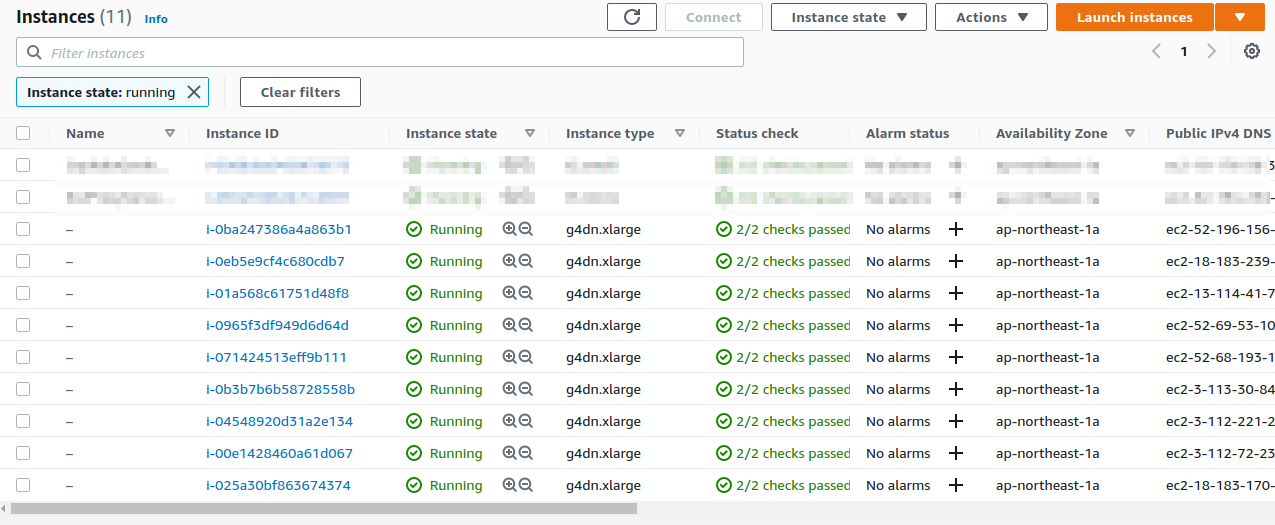Image resolution: width=1275 pixels, height=525 pixels.
Task: Add alarm plus for i-025a30bf863674374
Action: (956, 485)
